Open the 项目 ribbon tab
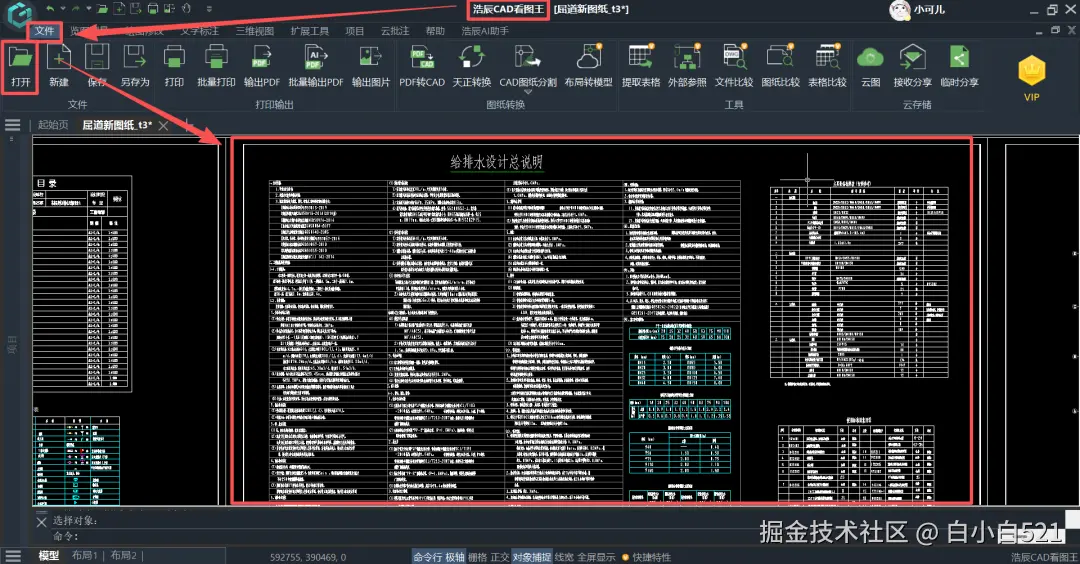The width and height of the screenshot is (1080, 564). point(355,31)
